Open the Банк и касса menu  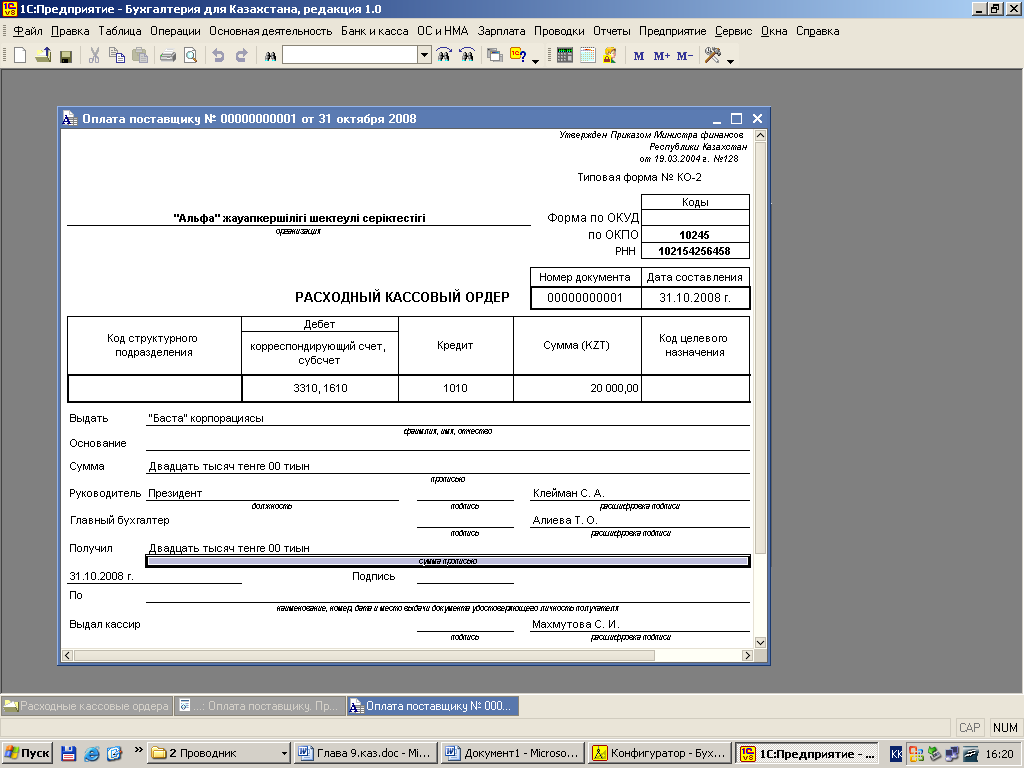(374, 31)
